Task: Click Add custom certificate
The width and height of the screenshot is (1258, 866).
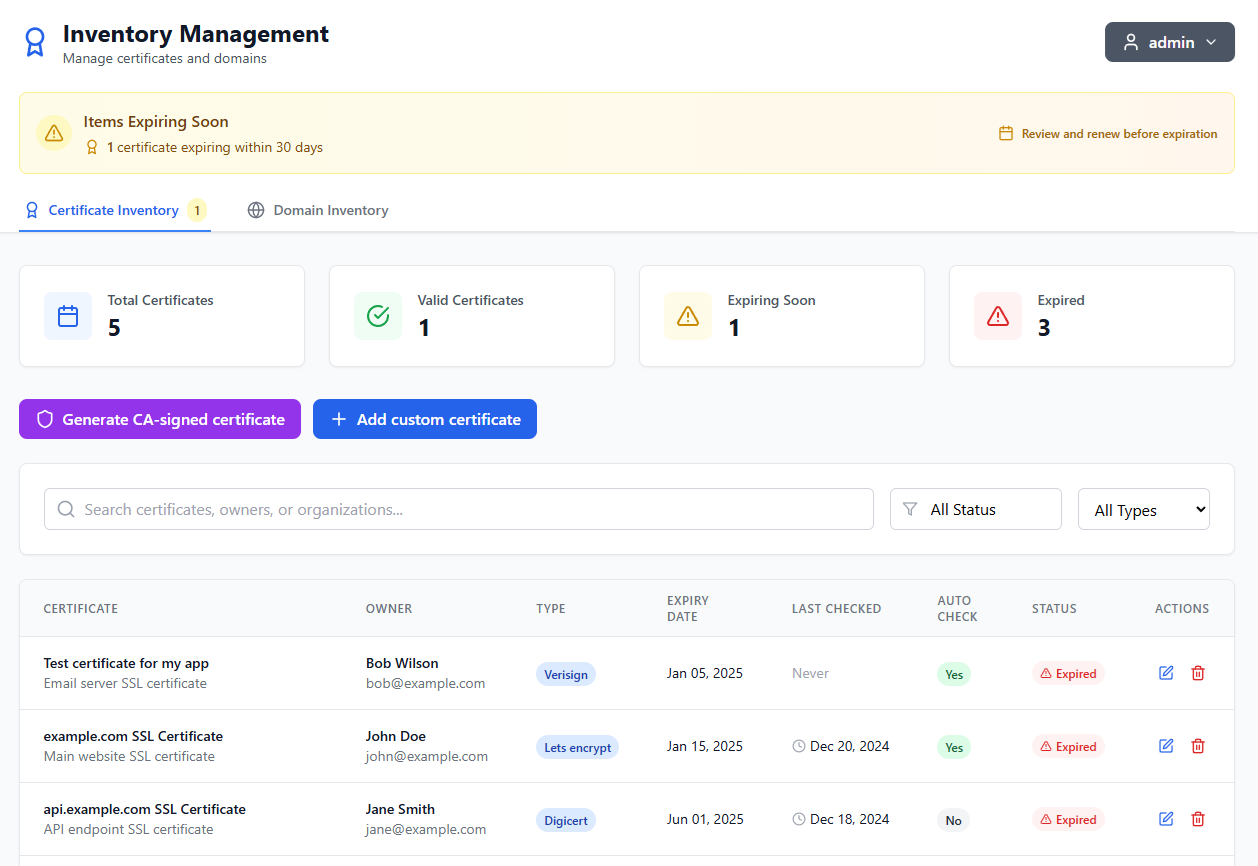Action: (x=424, y=419)
